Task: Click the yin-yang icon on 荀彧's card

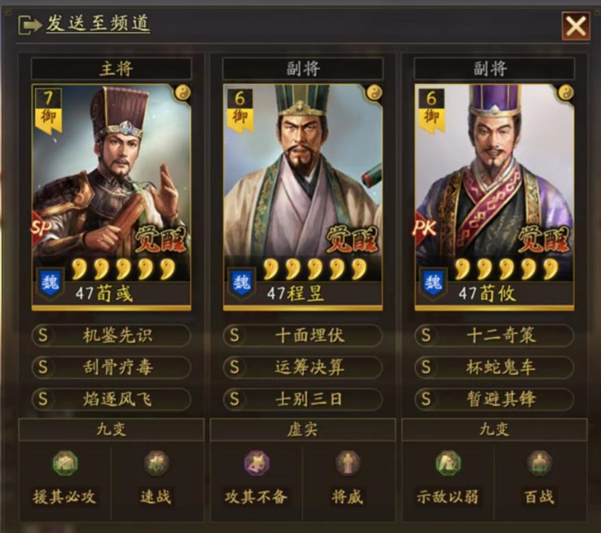Action: 182,93
